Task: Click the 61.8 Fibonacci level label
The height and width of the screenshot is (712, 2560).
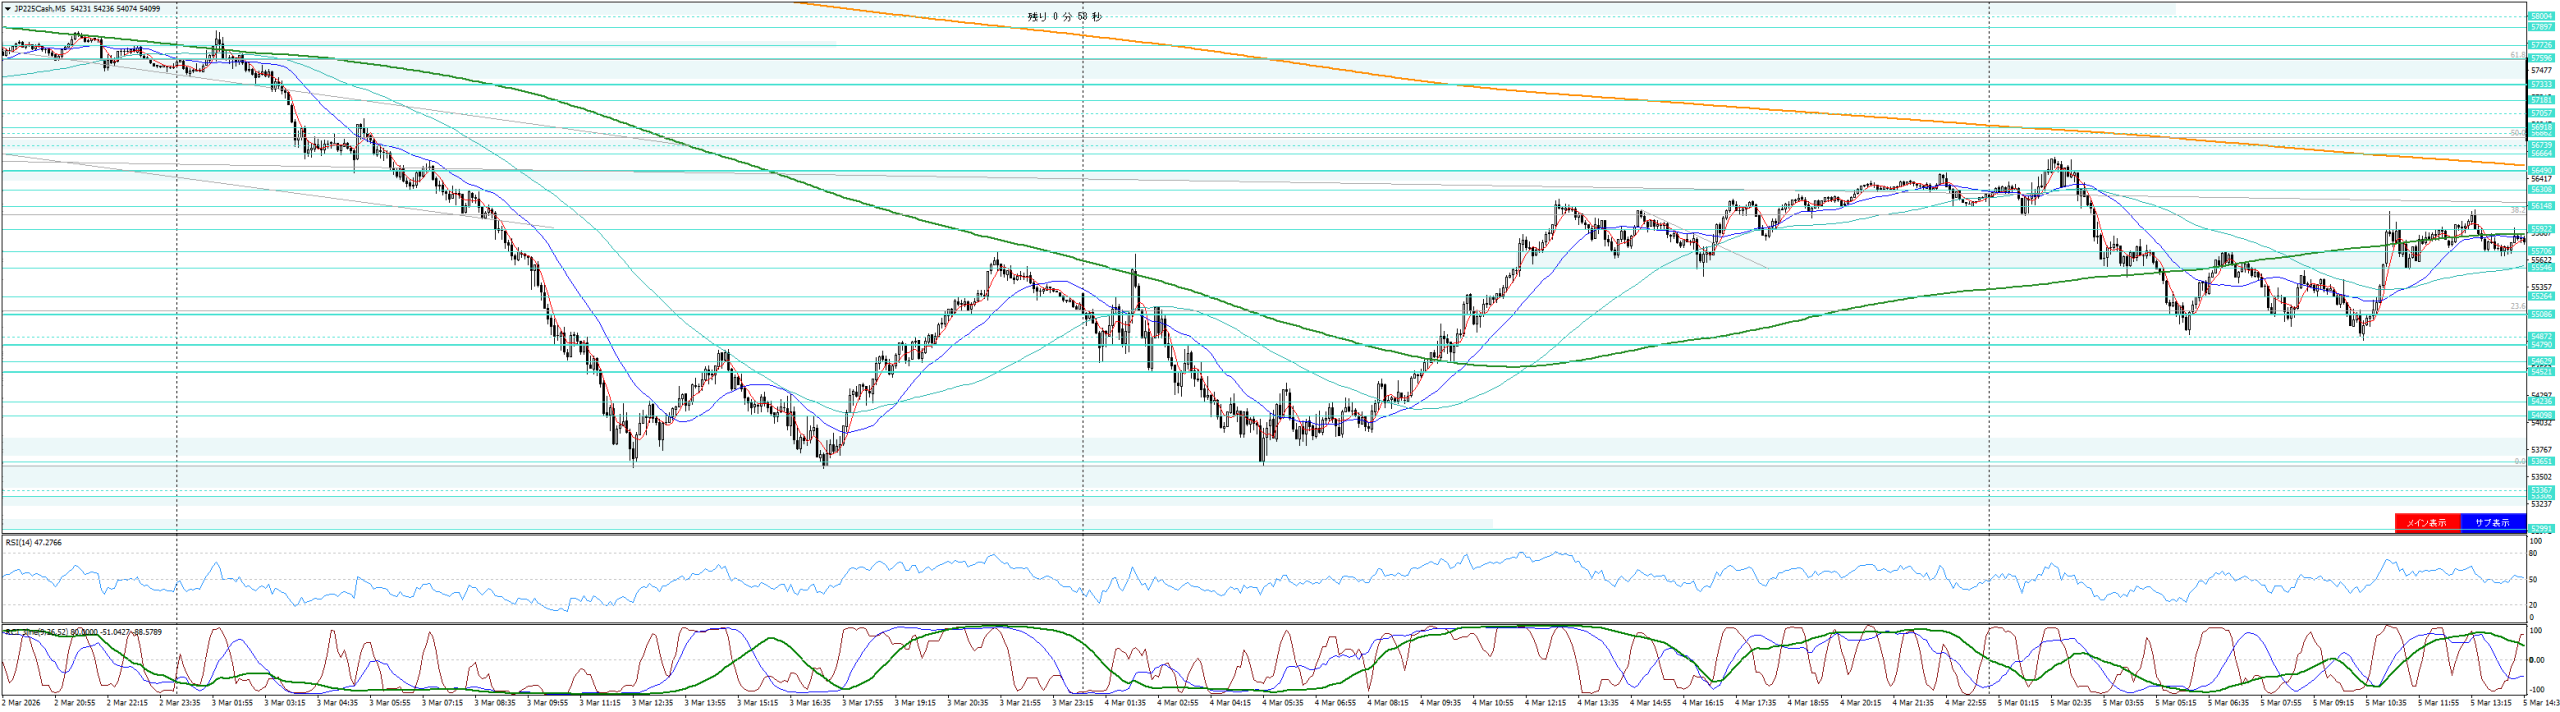Action: tap(2516, 55)
